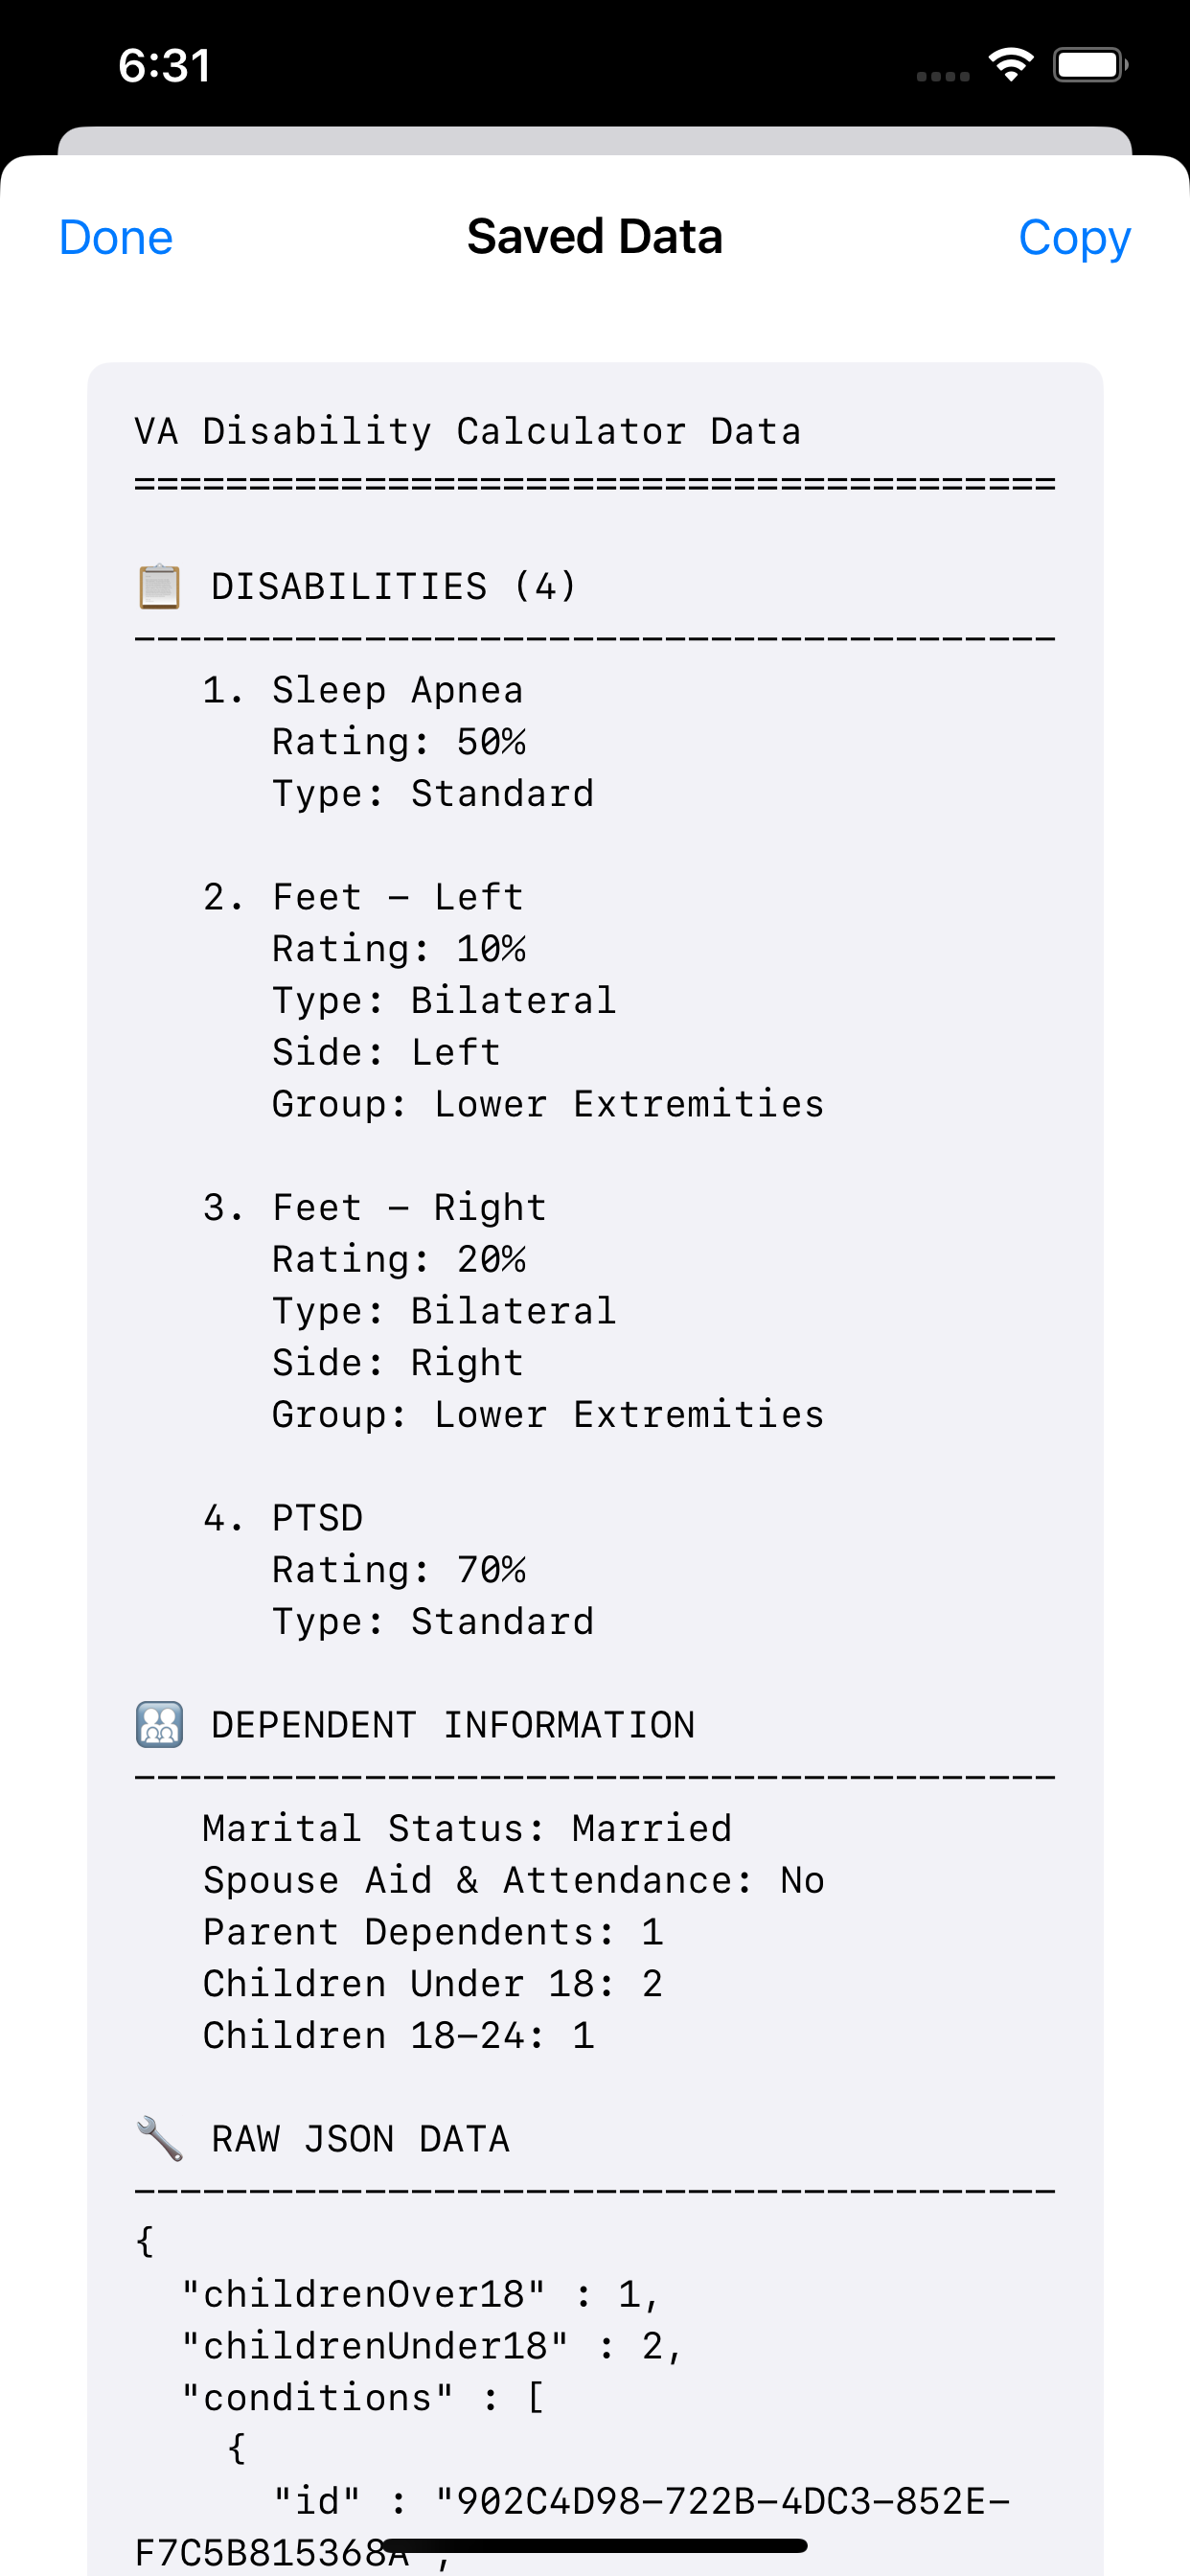Tap the home indicator bar
This screenshot has height=2576, width=1190.
coord(594,2545)
